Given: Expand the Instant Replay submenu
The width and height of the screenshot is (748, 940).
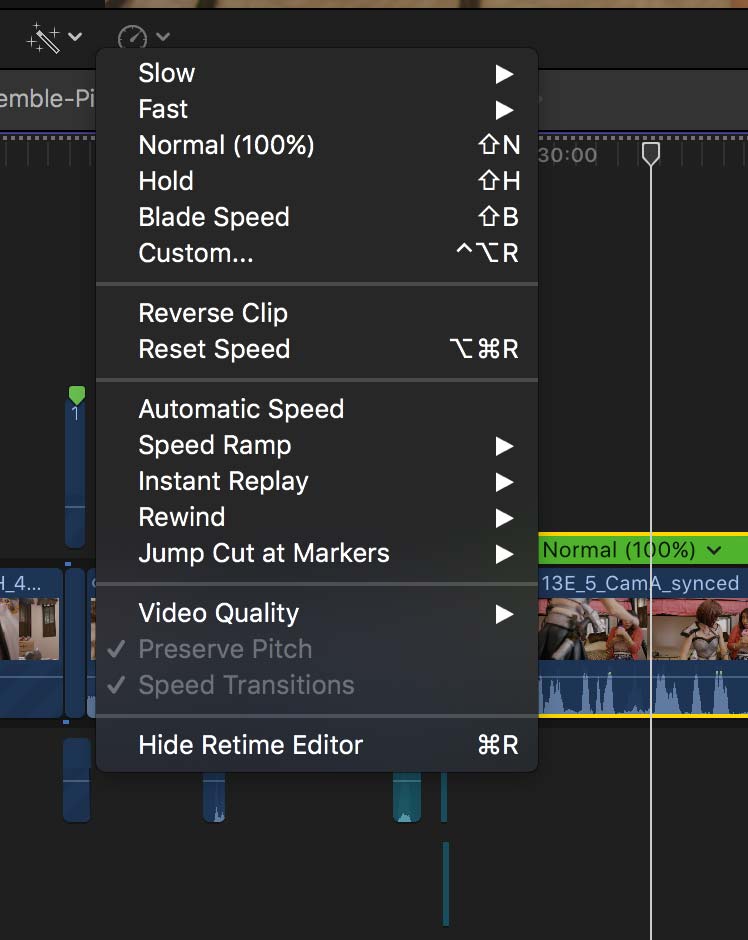Looking at the screenshot, I should click(x=316, y=481).
